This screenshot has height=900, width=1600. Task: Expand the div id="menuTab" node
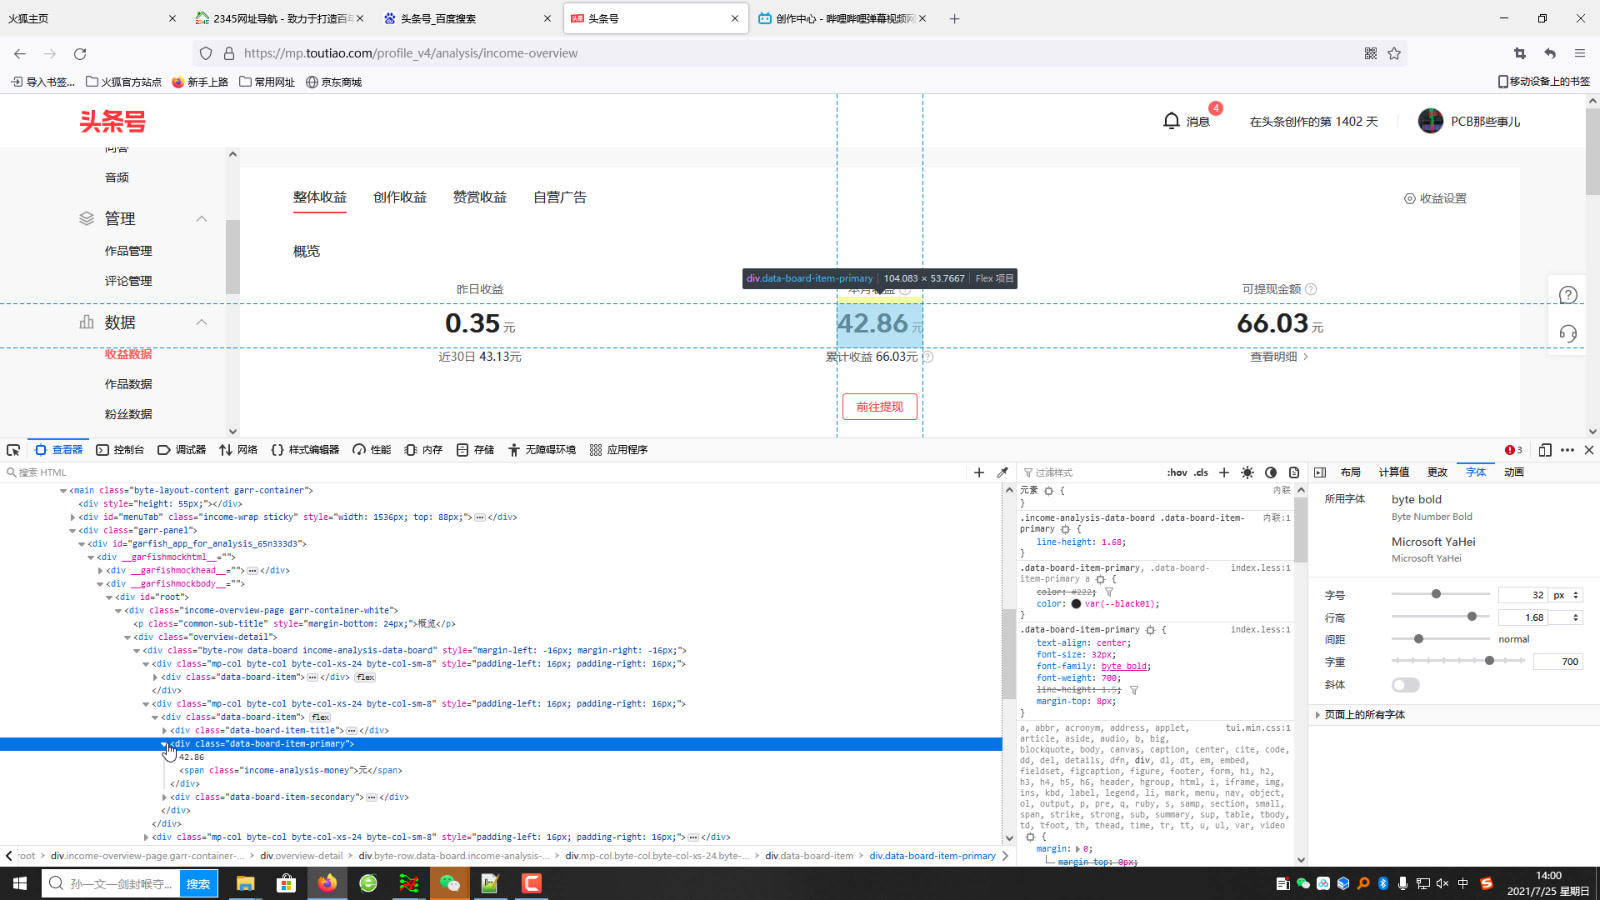coord(72,517)
